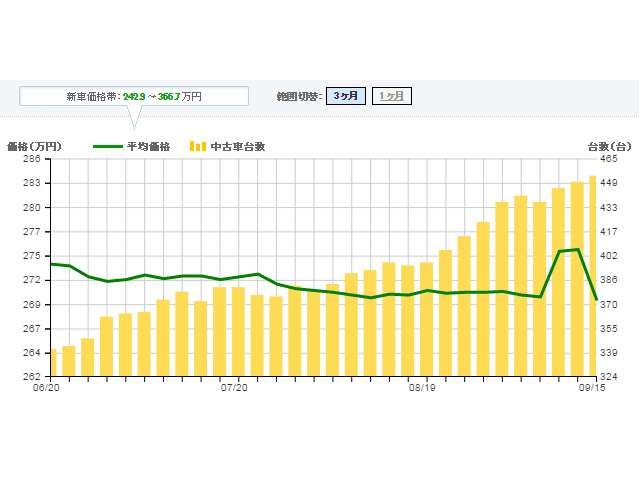Click the 価格(万円) axis title
Viewport: 640px width, 480px height.
tap(34, 146)
